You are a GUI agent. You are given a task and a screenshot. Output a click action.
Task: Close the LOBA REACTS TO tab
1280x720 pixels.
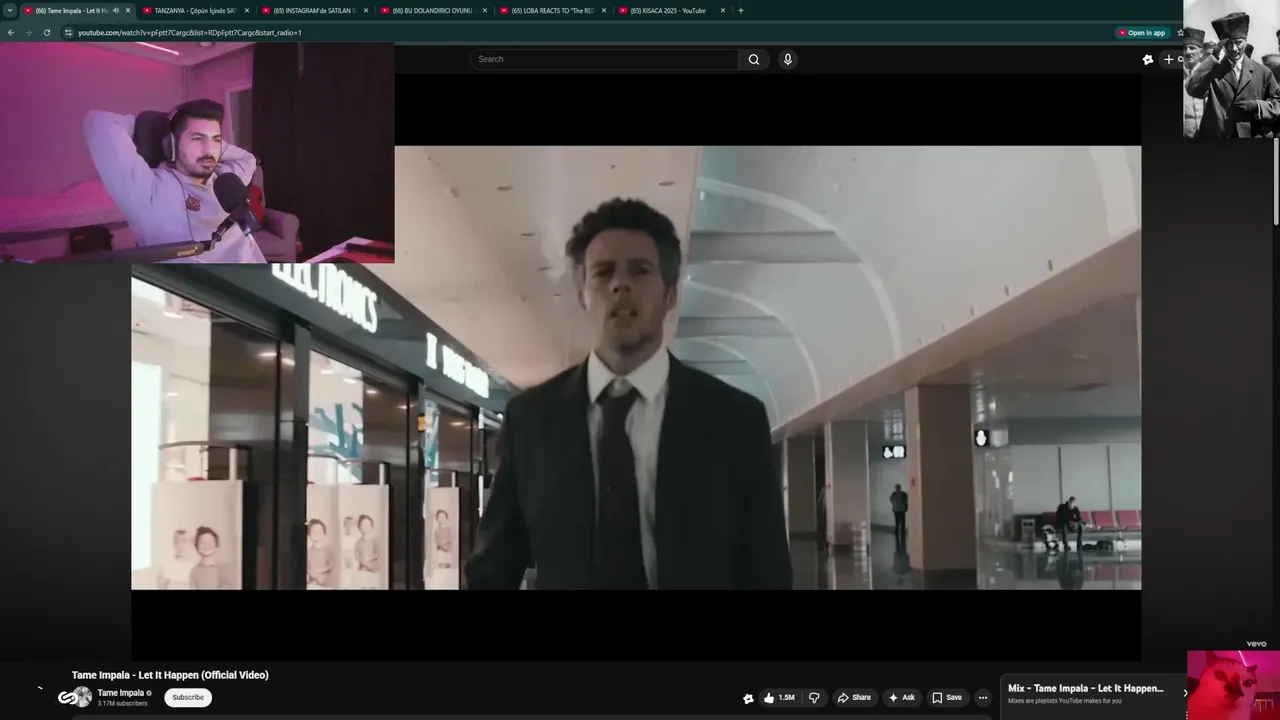pos(604,11)
